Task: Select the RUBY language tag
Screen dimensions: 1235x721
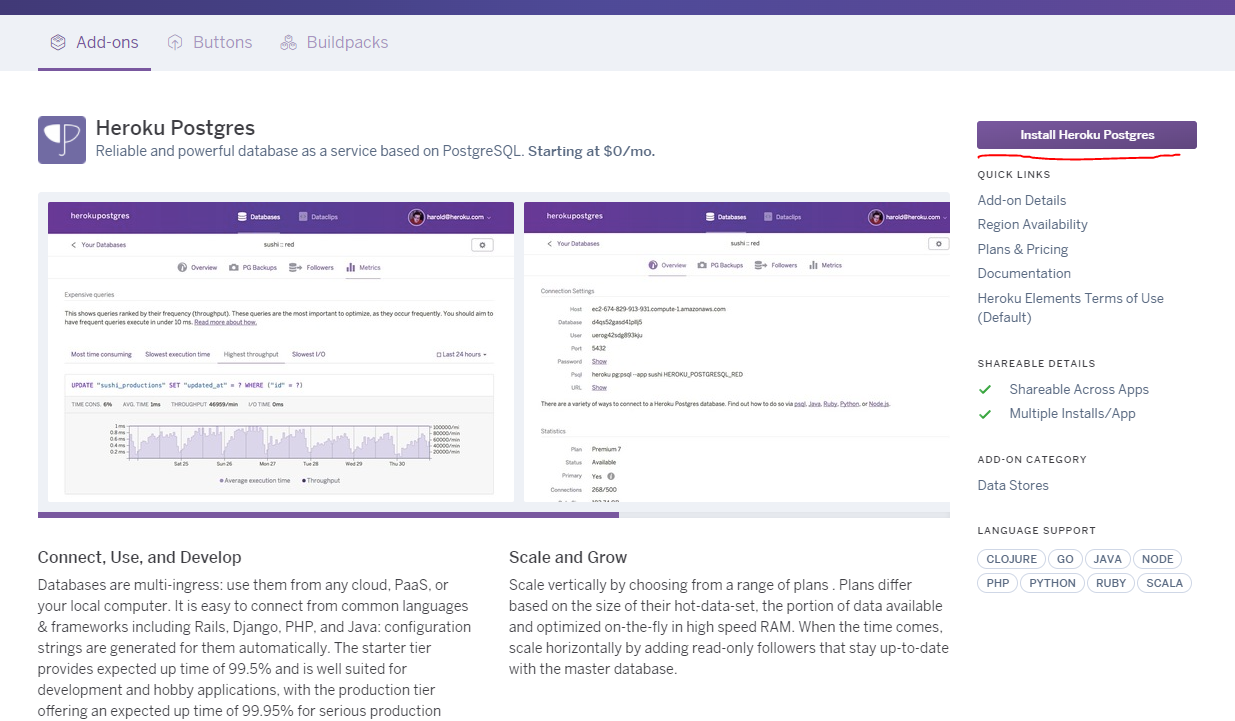Action: click(1111, 583)
